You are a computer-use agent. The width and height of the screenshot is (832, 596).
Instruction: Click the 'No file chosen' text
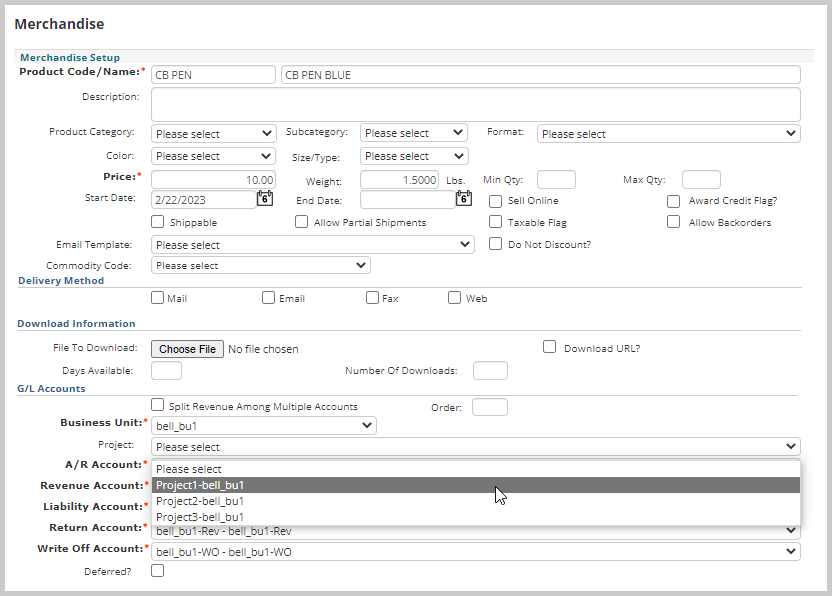(263, 349)
